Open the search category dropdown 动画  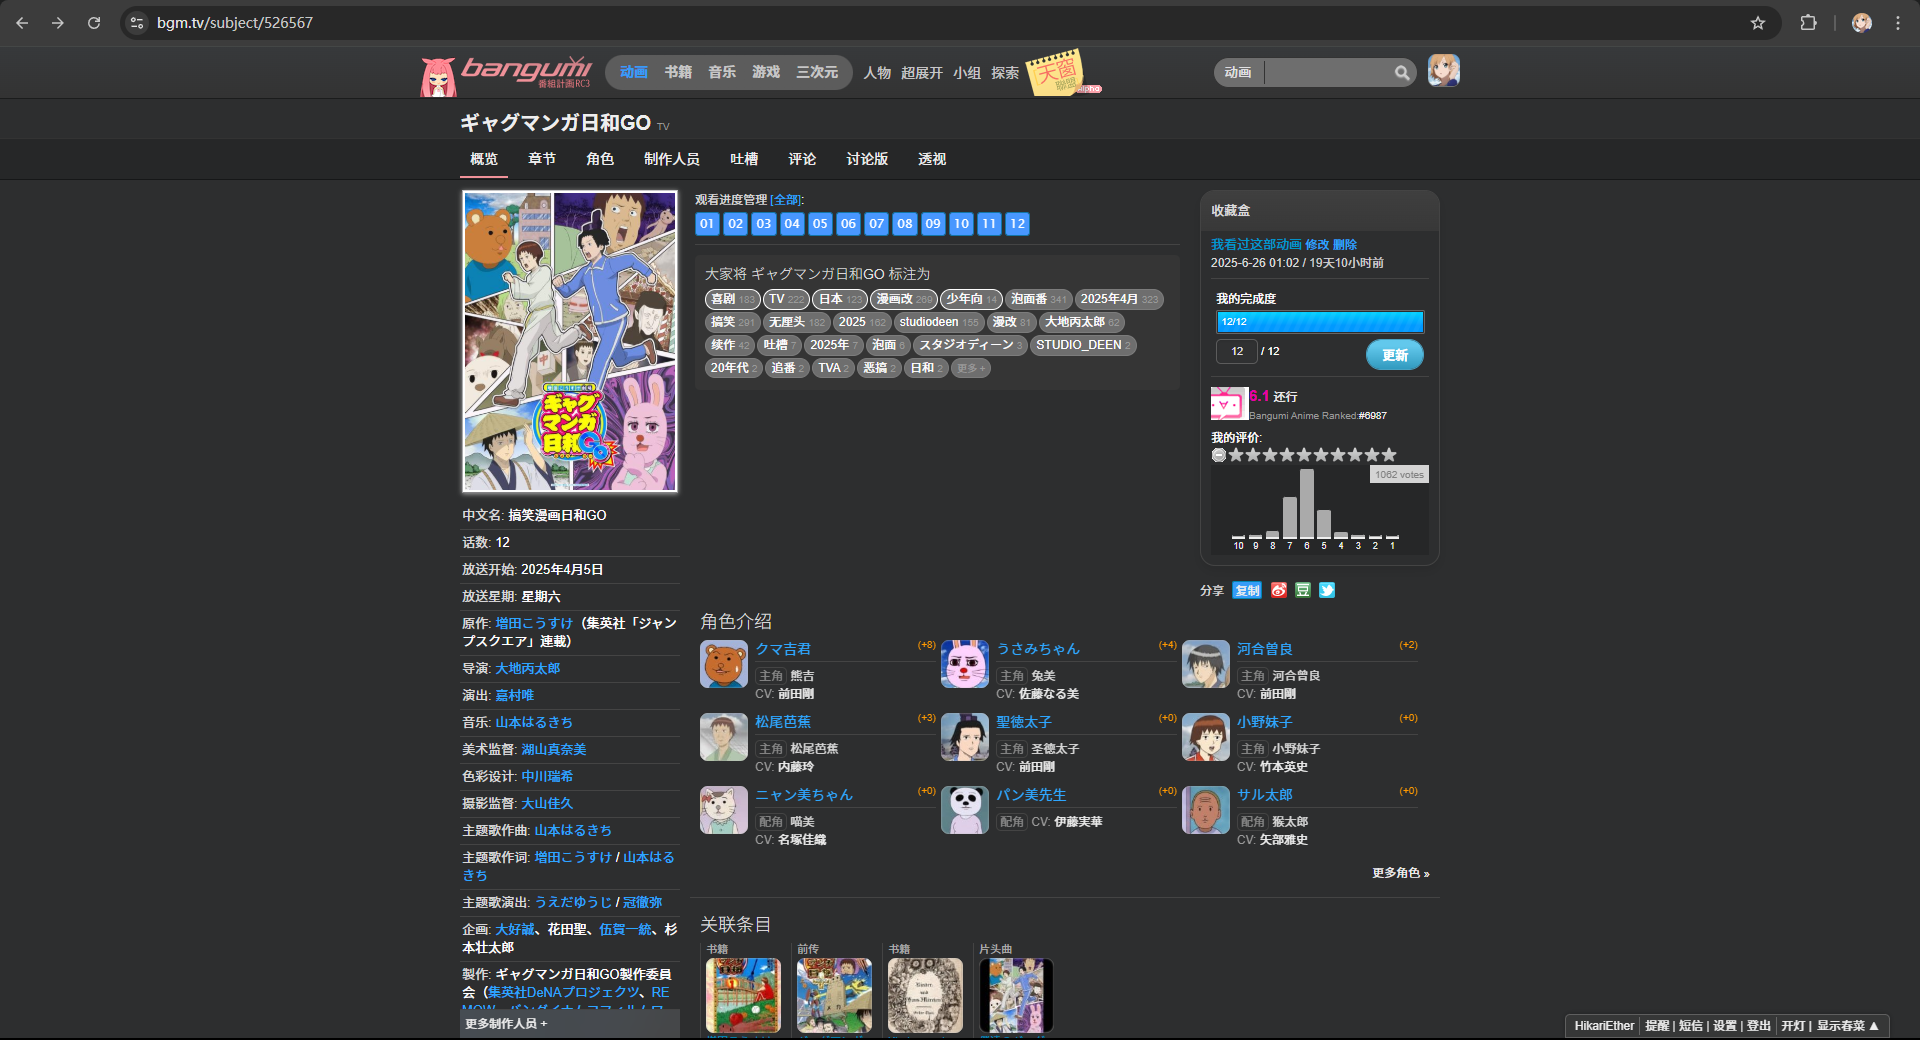1238,72
